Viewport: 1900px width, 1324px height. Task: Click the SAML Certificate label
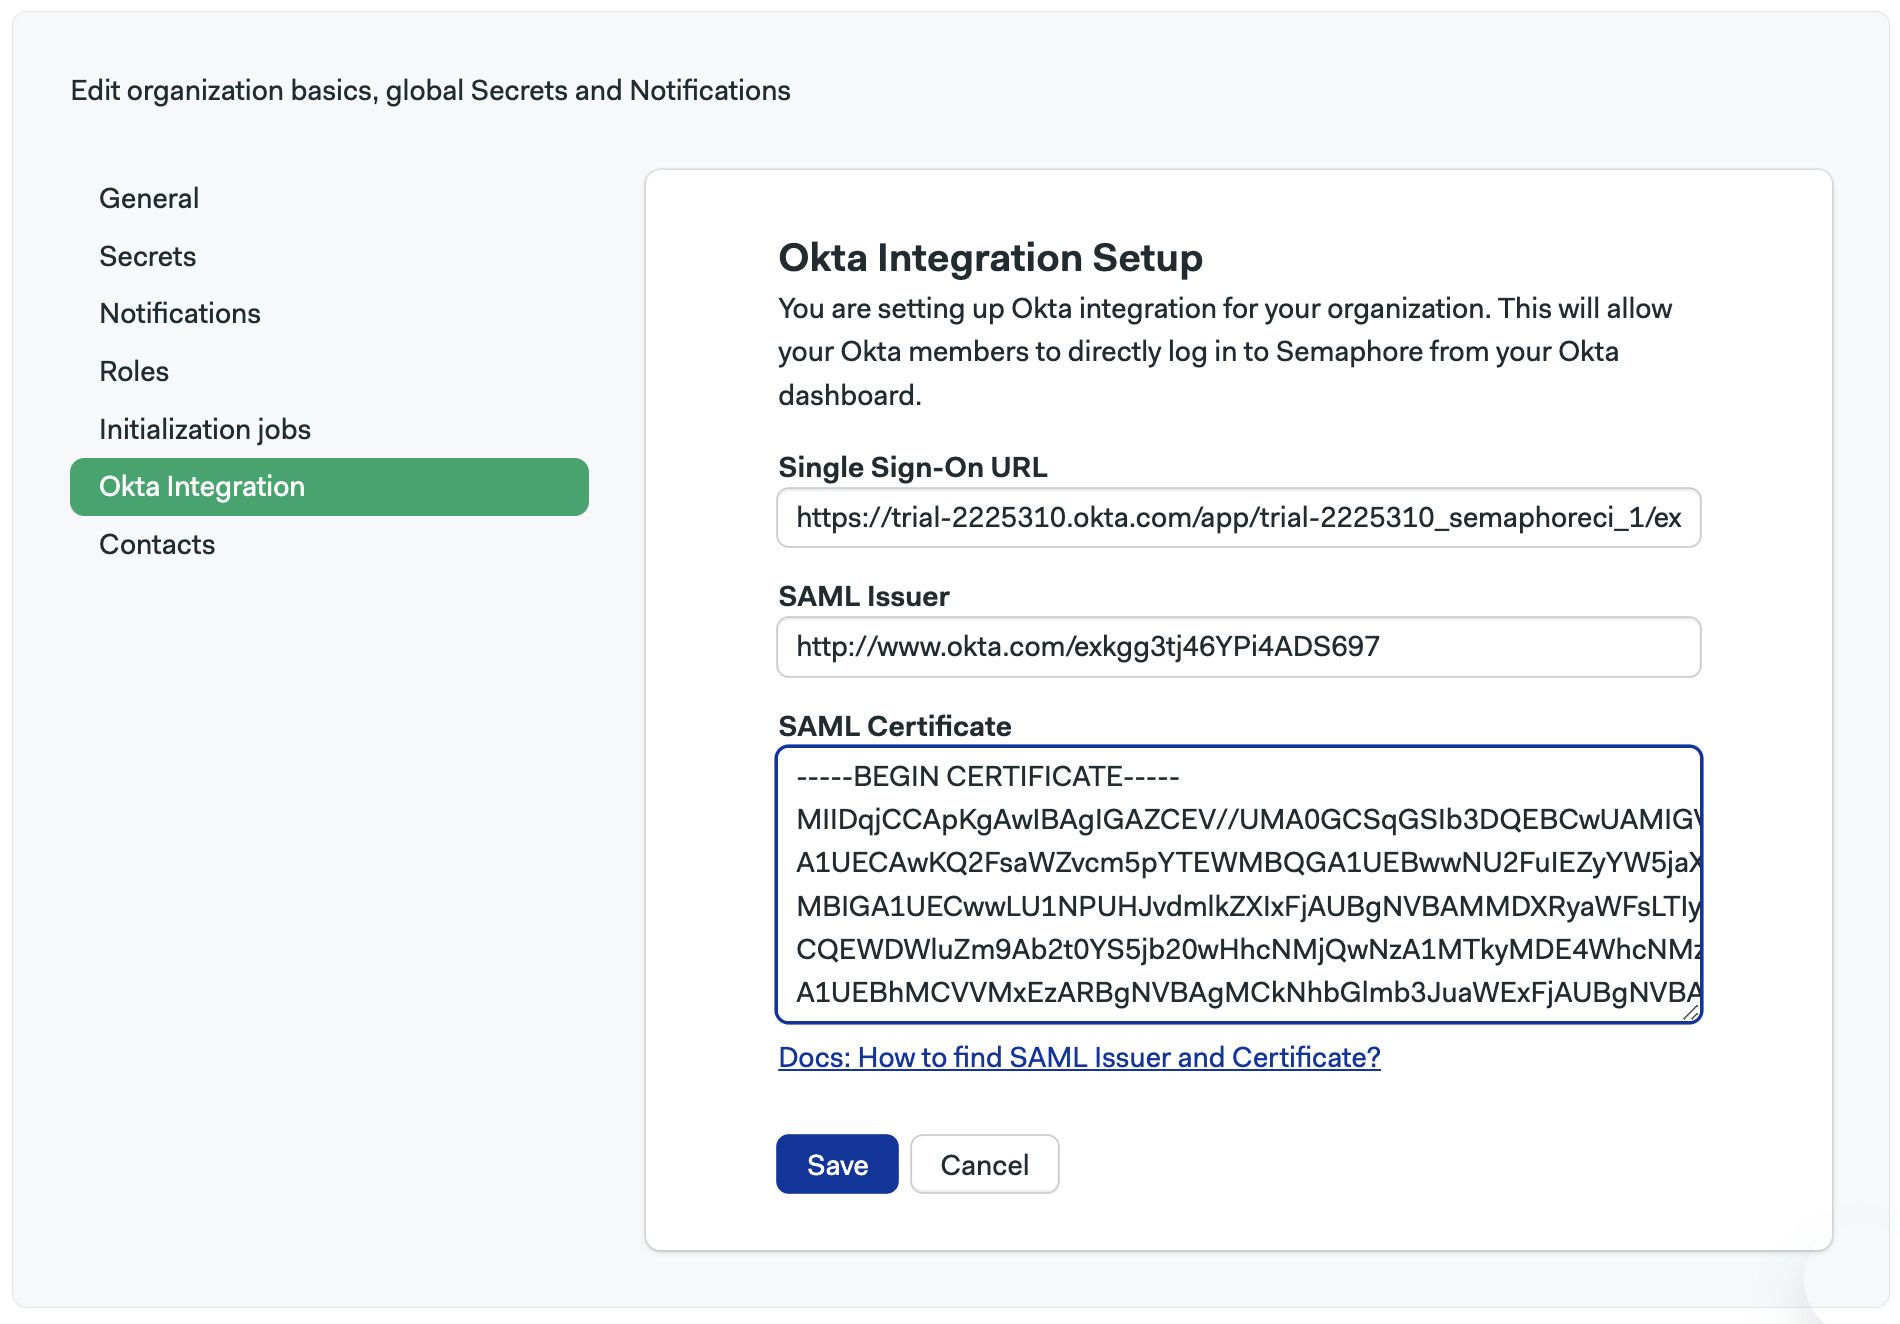pyautogui.click(x=895, y=726)
